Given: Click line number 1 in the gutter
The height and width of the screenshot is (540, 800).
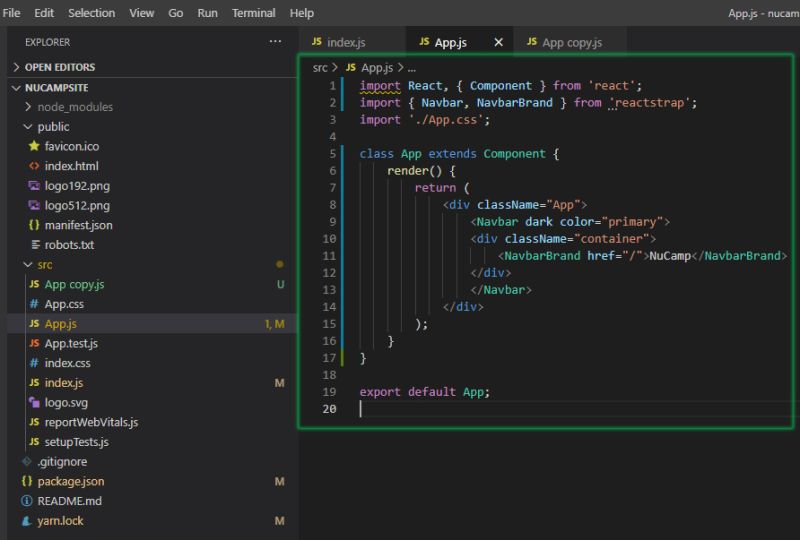Looking at the screenshot, I should click(332, 86).
